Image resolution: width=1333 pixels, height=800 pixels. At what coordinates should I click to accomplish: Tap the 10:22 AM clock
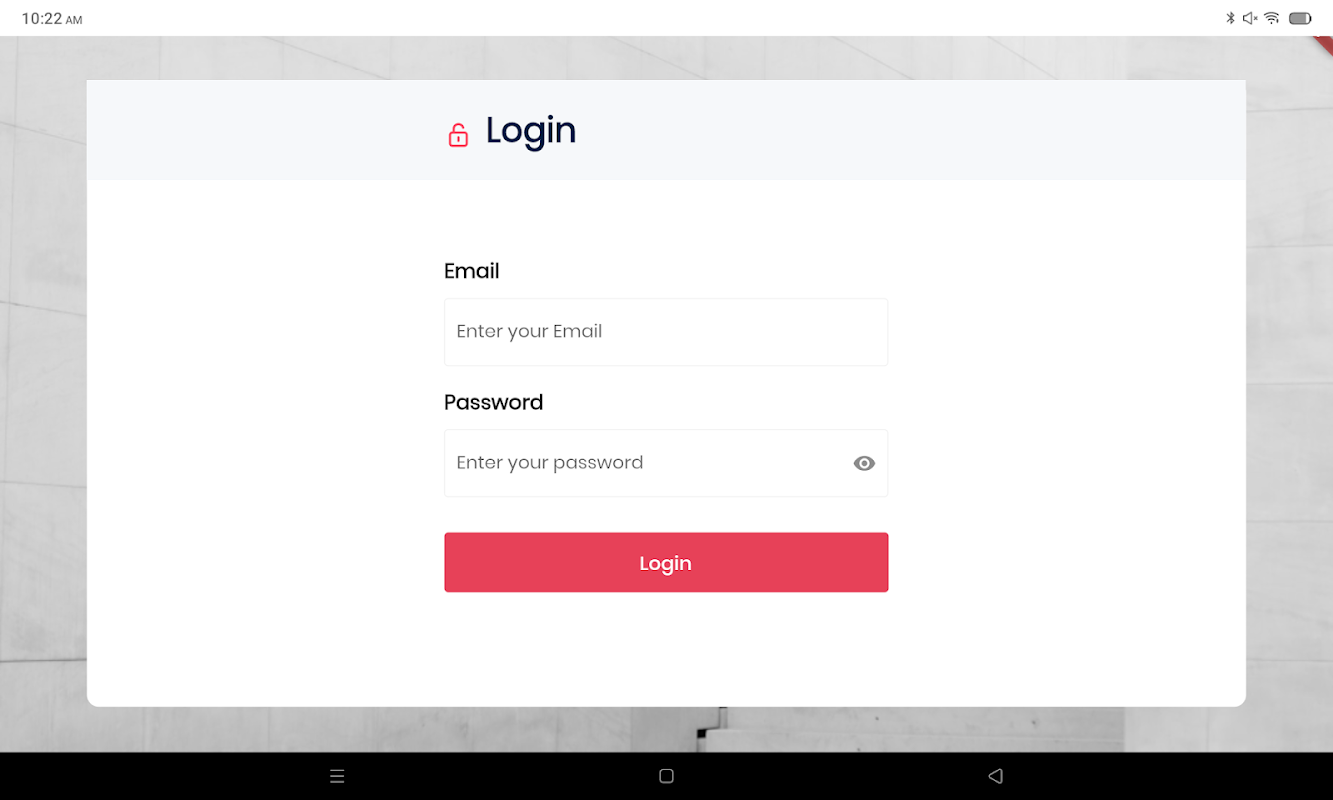[x=52, y=19]
